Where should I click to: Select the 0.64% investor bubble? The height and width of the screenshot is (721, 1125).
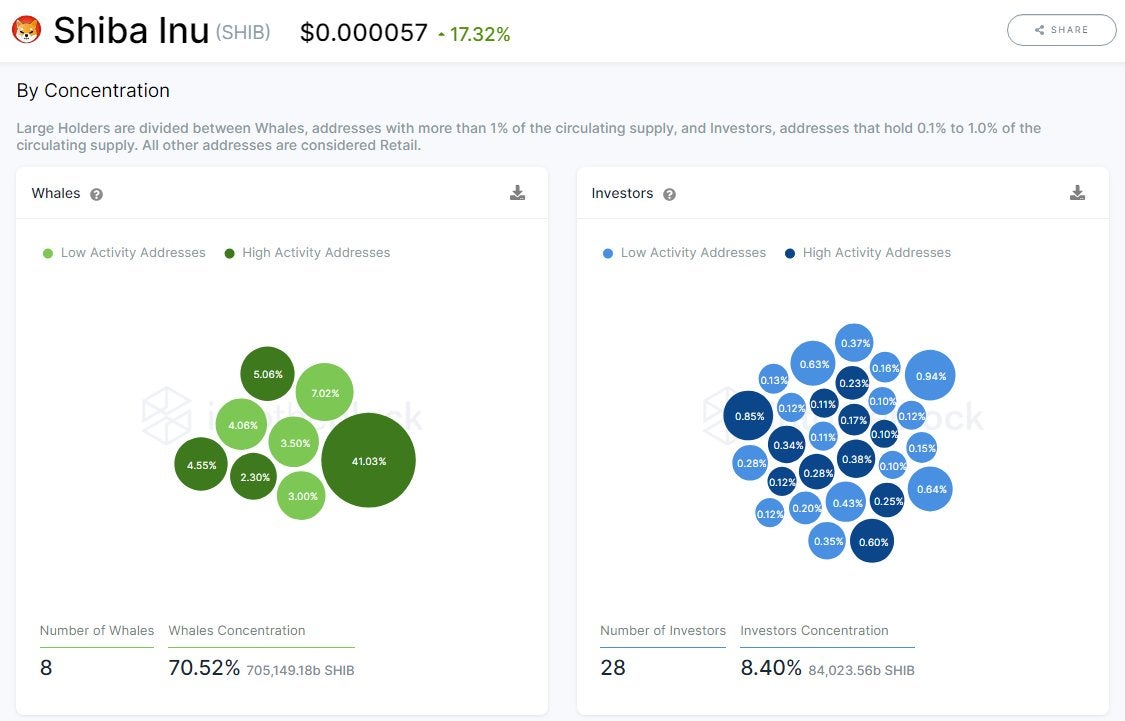(931, 489)
